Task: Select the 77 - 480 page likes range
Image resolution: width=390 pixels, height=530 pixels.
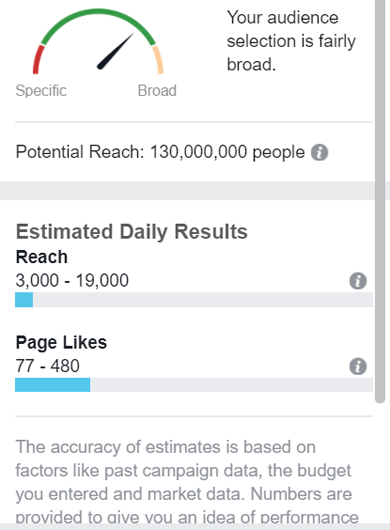Action: click(48, 366)
